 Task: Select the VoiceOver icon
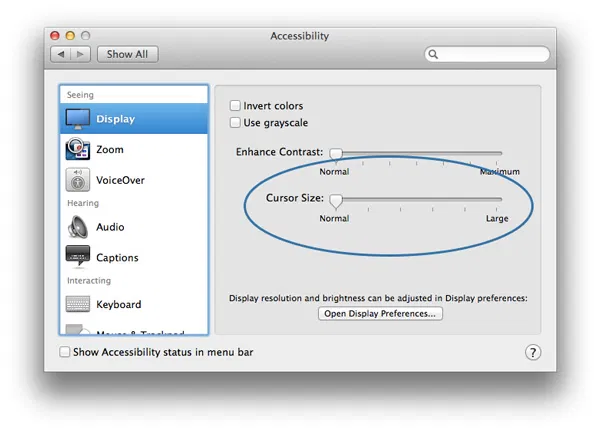[x=78, y=180]
